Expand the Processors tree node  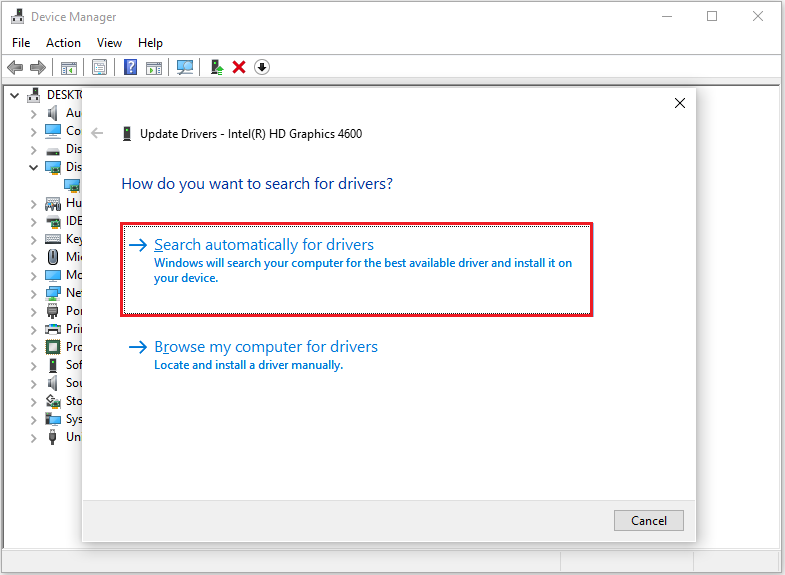click(33, 347)
